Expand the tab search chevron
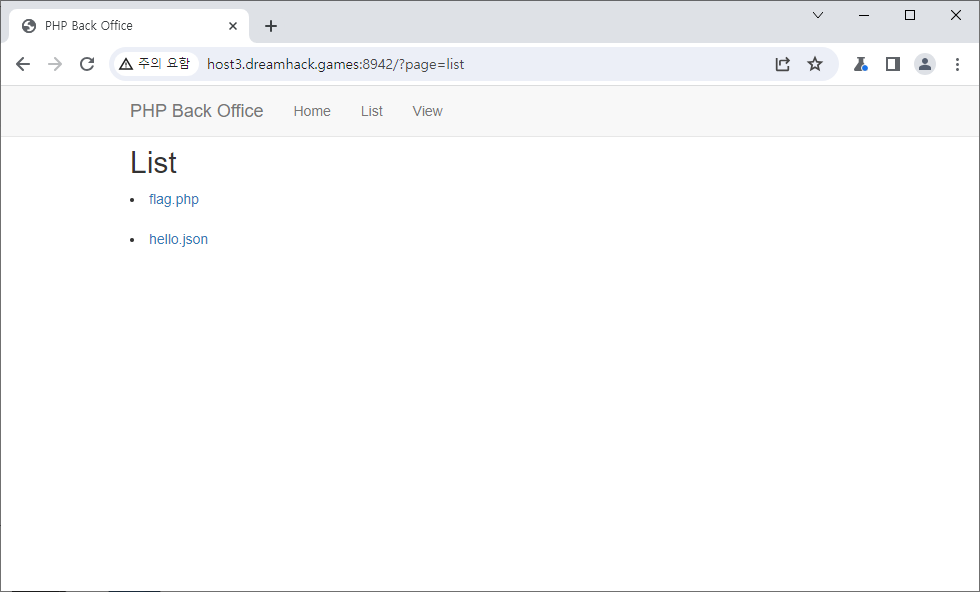 (818, 15)
